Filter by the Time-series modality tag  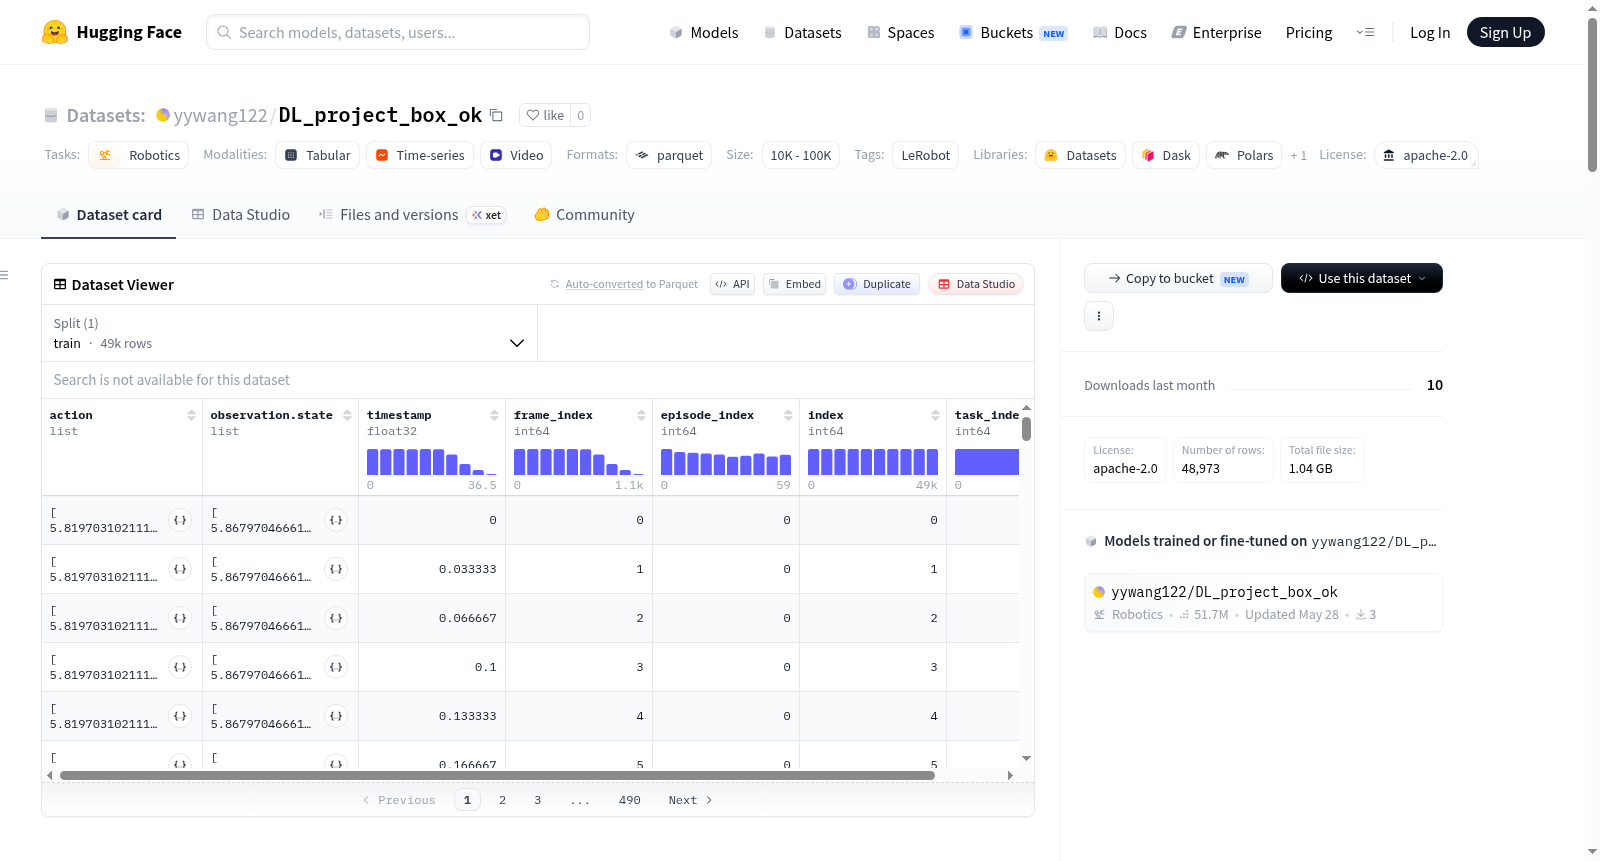coord(420,155)
